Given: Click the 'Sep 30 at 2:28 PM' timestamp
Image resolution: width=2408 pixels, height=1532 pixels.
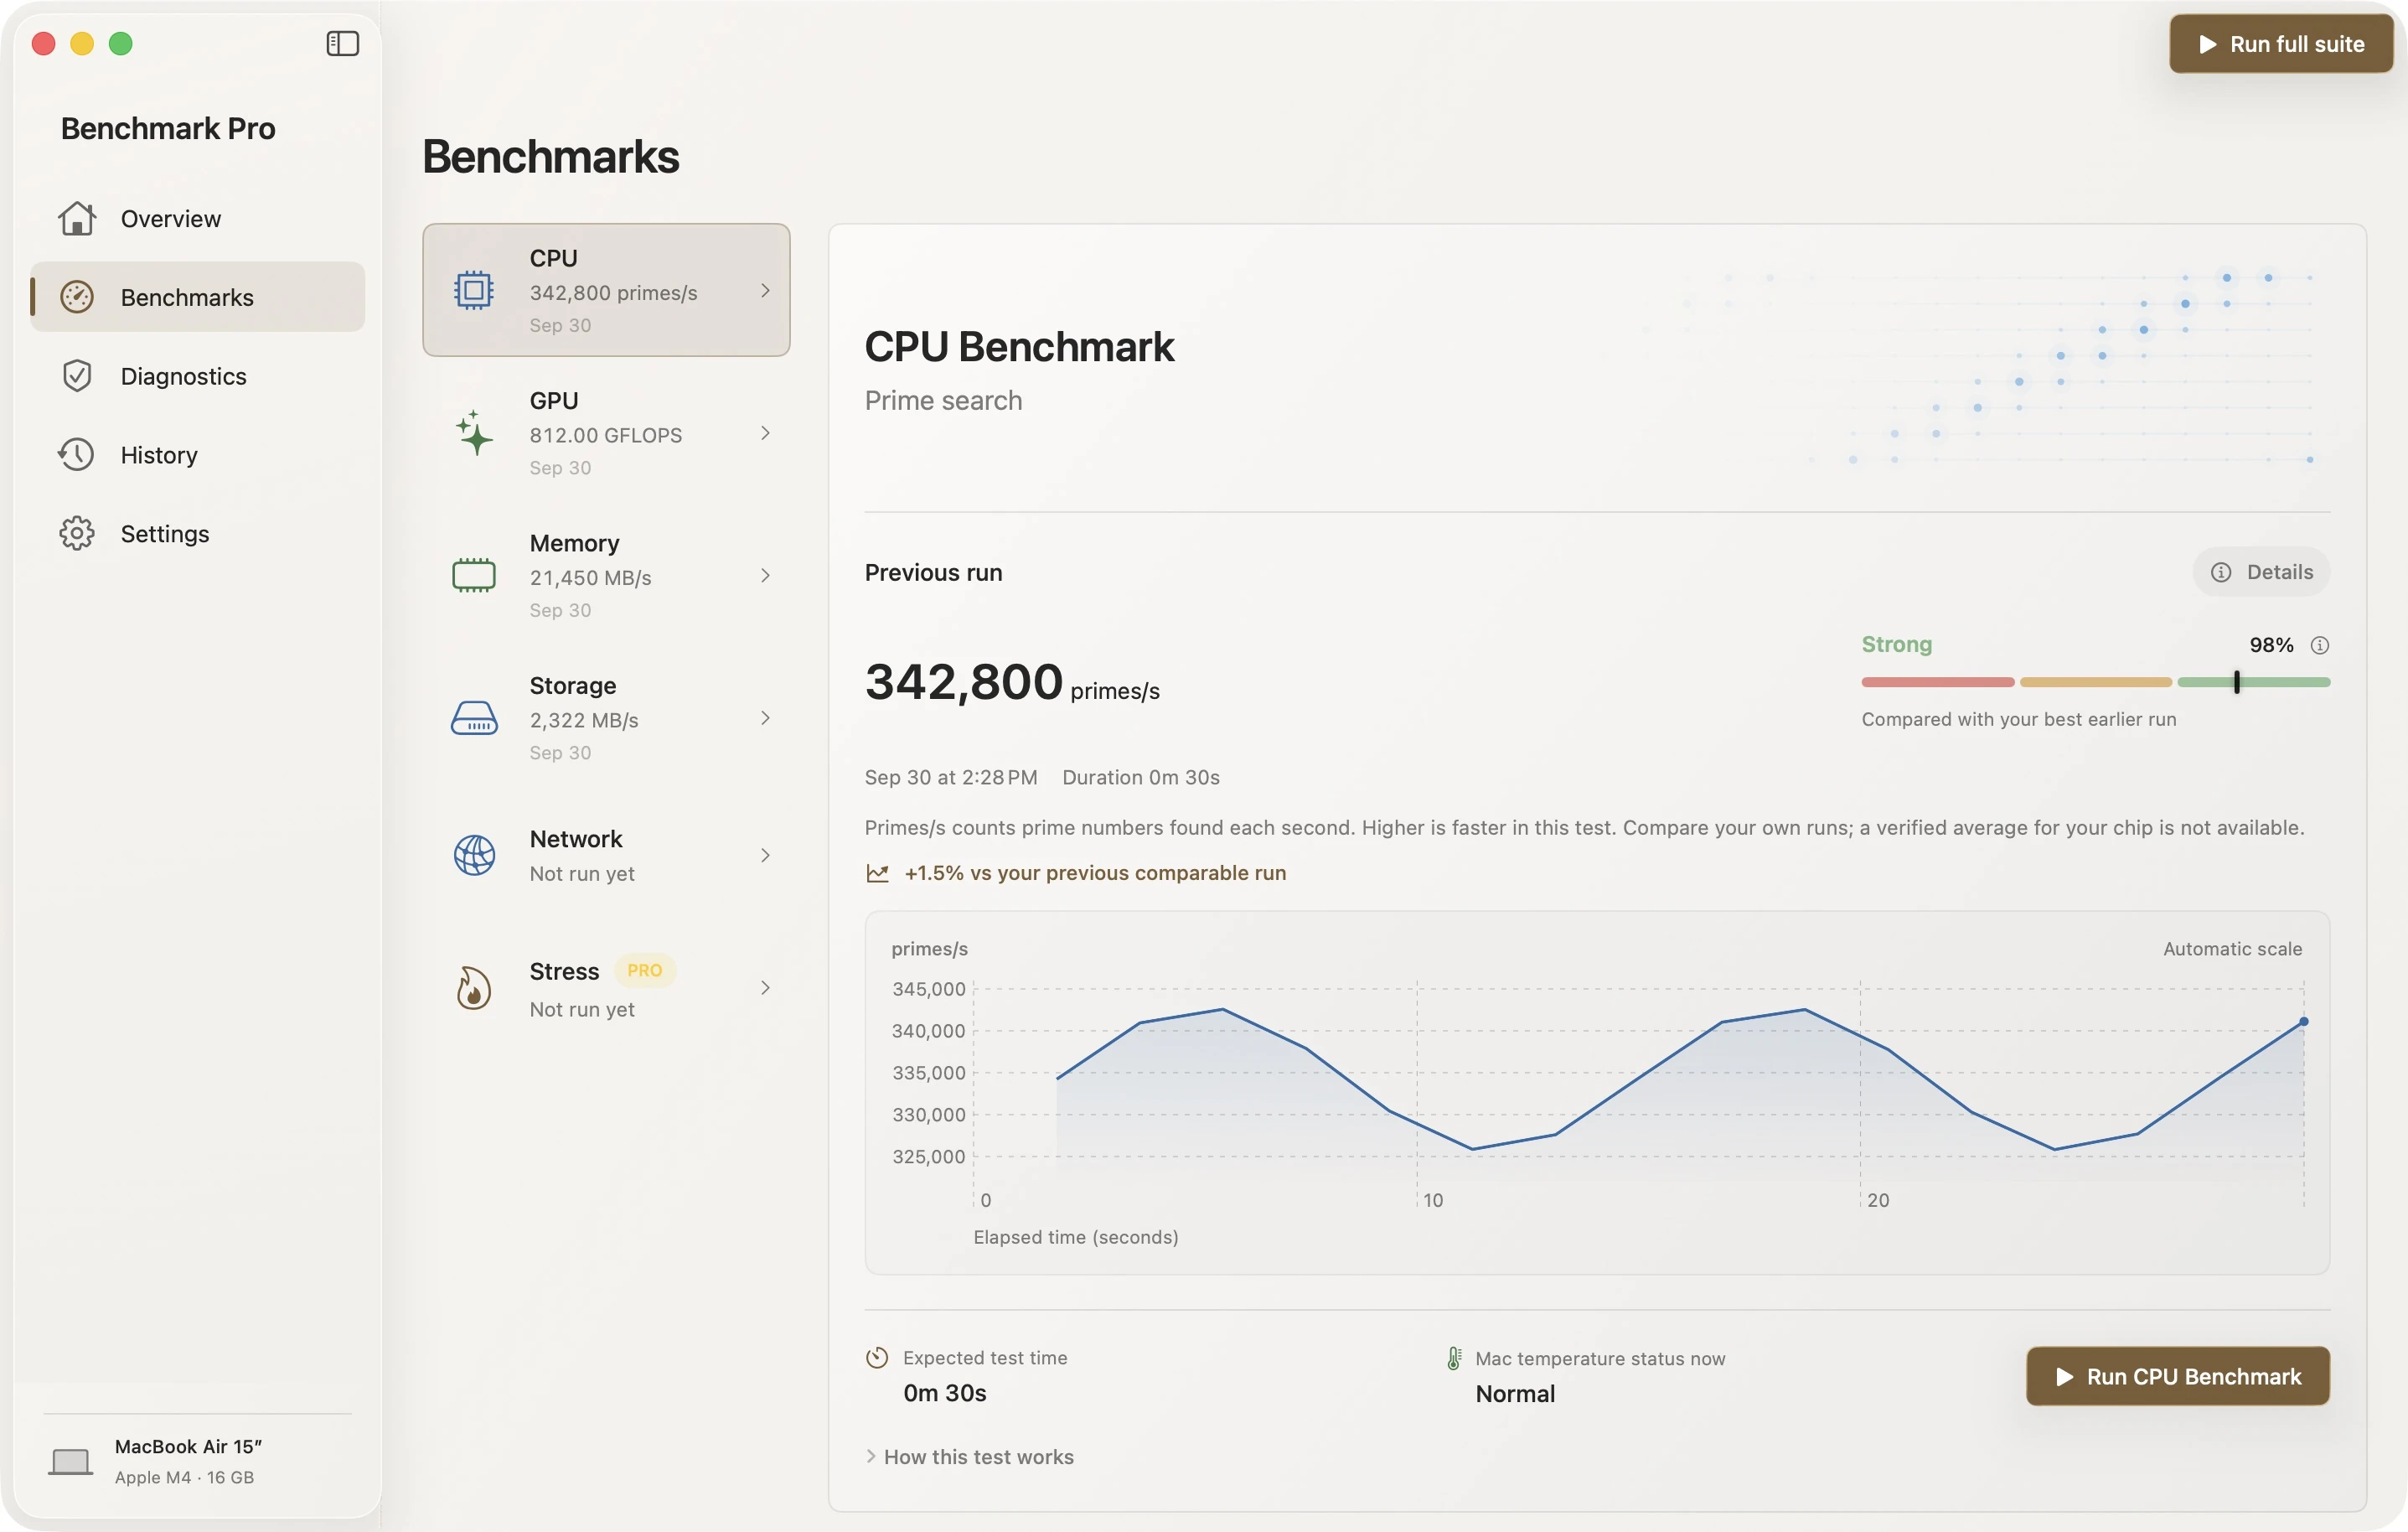Looking at the screenshot, I should (951, 777).
